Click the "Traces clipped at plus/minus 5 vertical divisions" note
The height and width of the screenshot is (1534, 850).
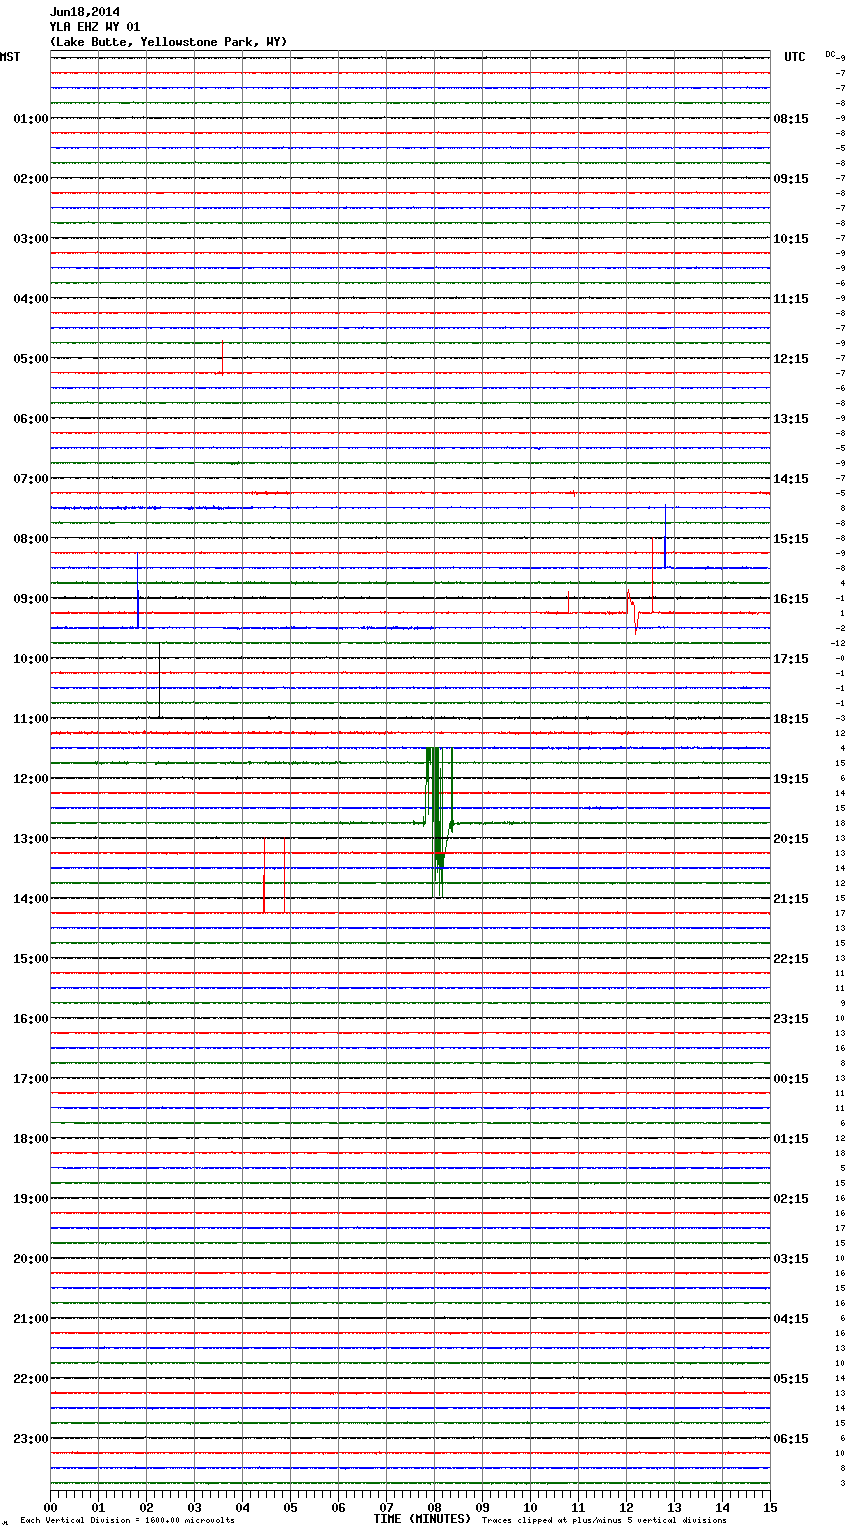[x=604, y=1521]
